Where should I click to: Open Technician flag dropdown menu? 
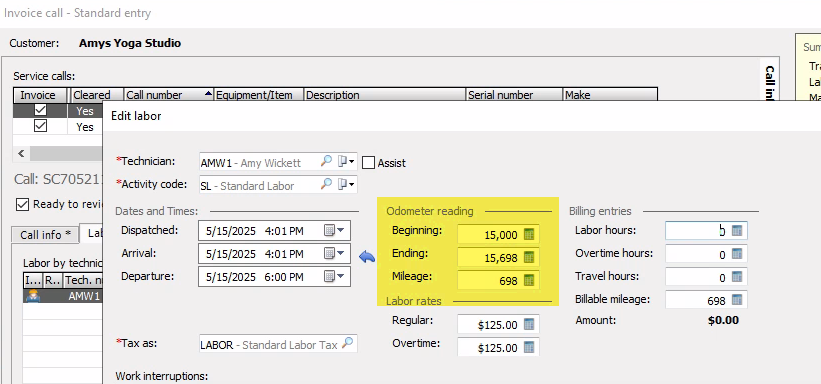coord(347,162)
